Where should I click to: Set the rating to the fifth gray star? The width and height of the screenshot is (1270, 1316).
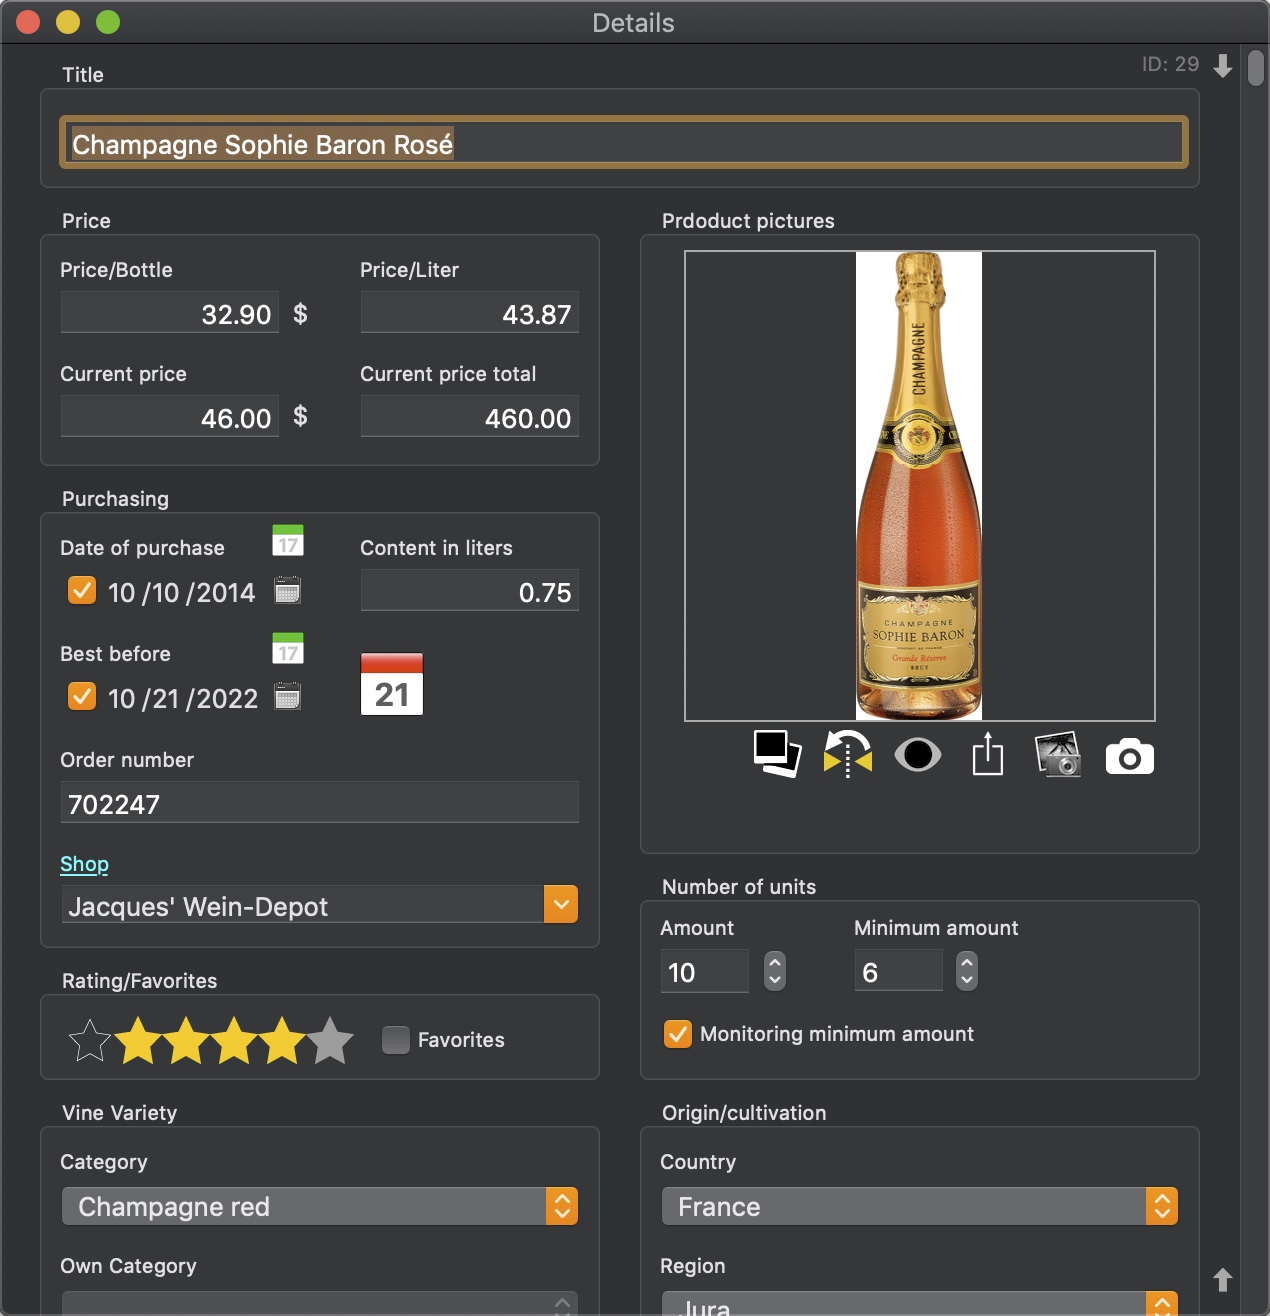pyautogui.click(x=330, y=1041)
